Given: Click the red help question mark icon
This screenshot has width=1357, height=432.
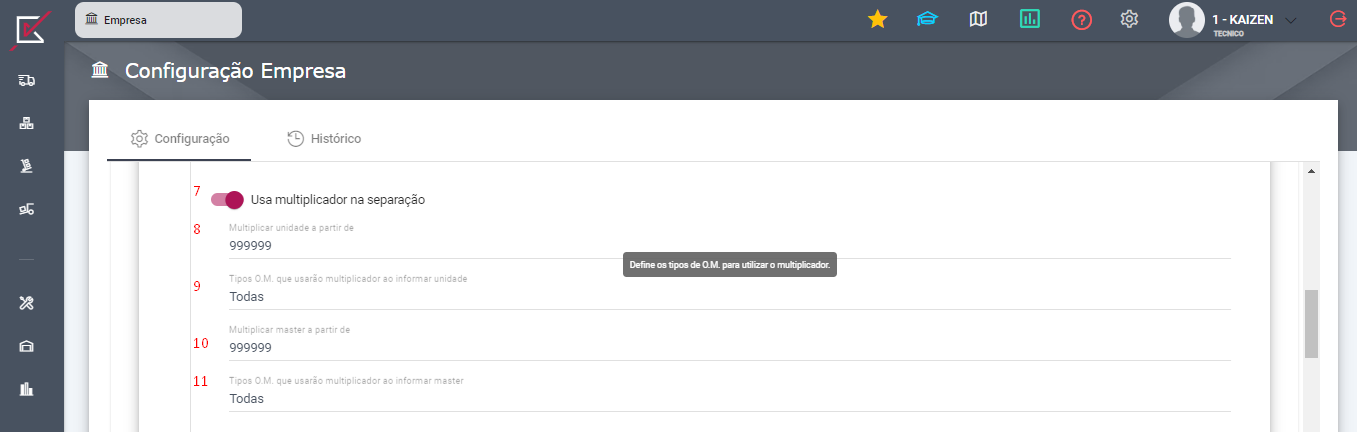Looking at the screenshot, I should coord(1081,19).
